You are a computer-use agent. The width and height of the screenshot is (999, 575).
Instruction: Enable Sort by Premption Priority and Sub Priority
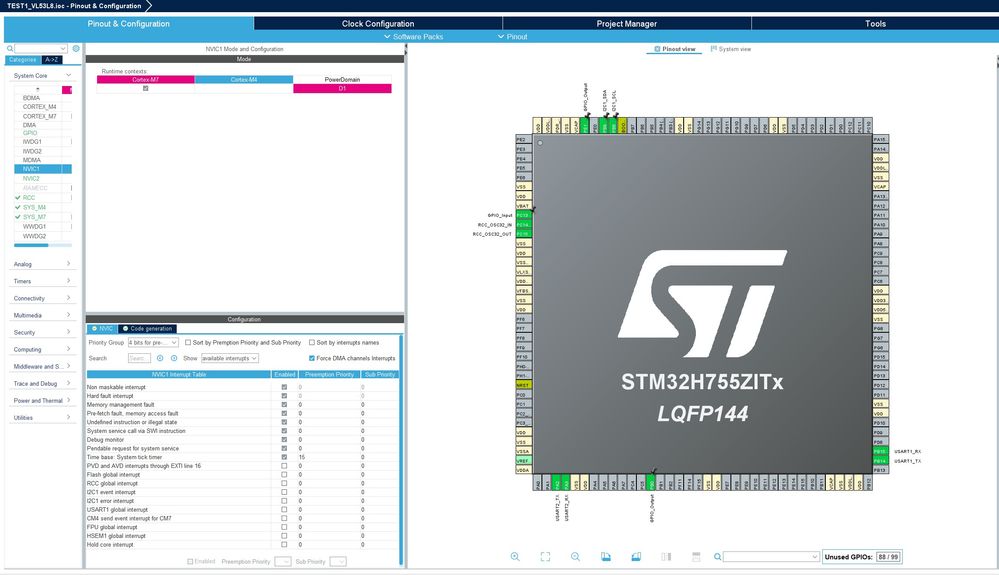[188, 343]
